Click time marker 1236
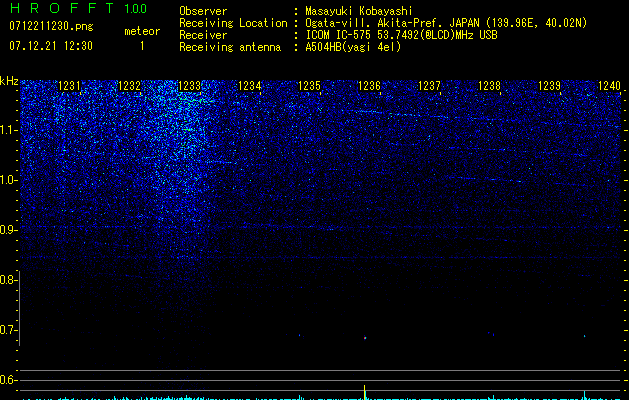Screen dimensions: 629x400 click(369, 85)
